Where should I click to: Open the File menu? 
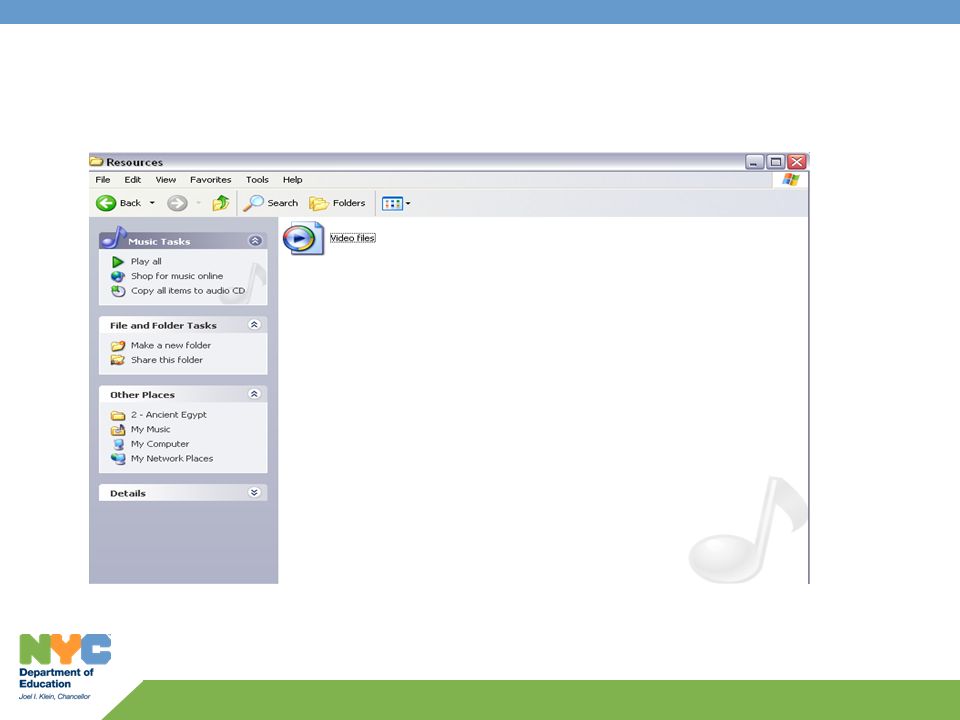click(103, 179)
